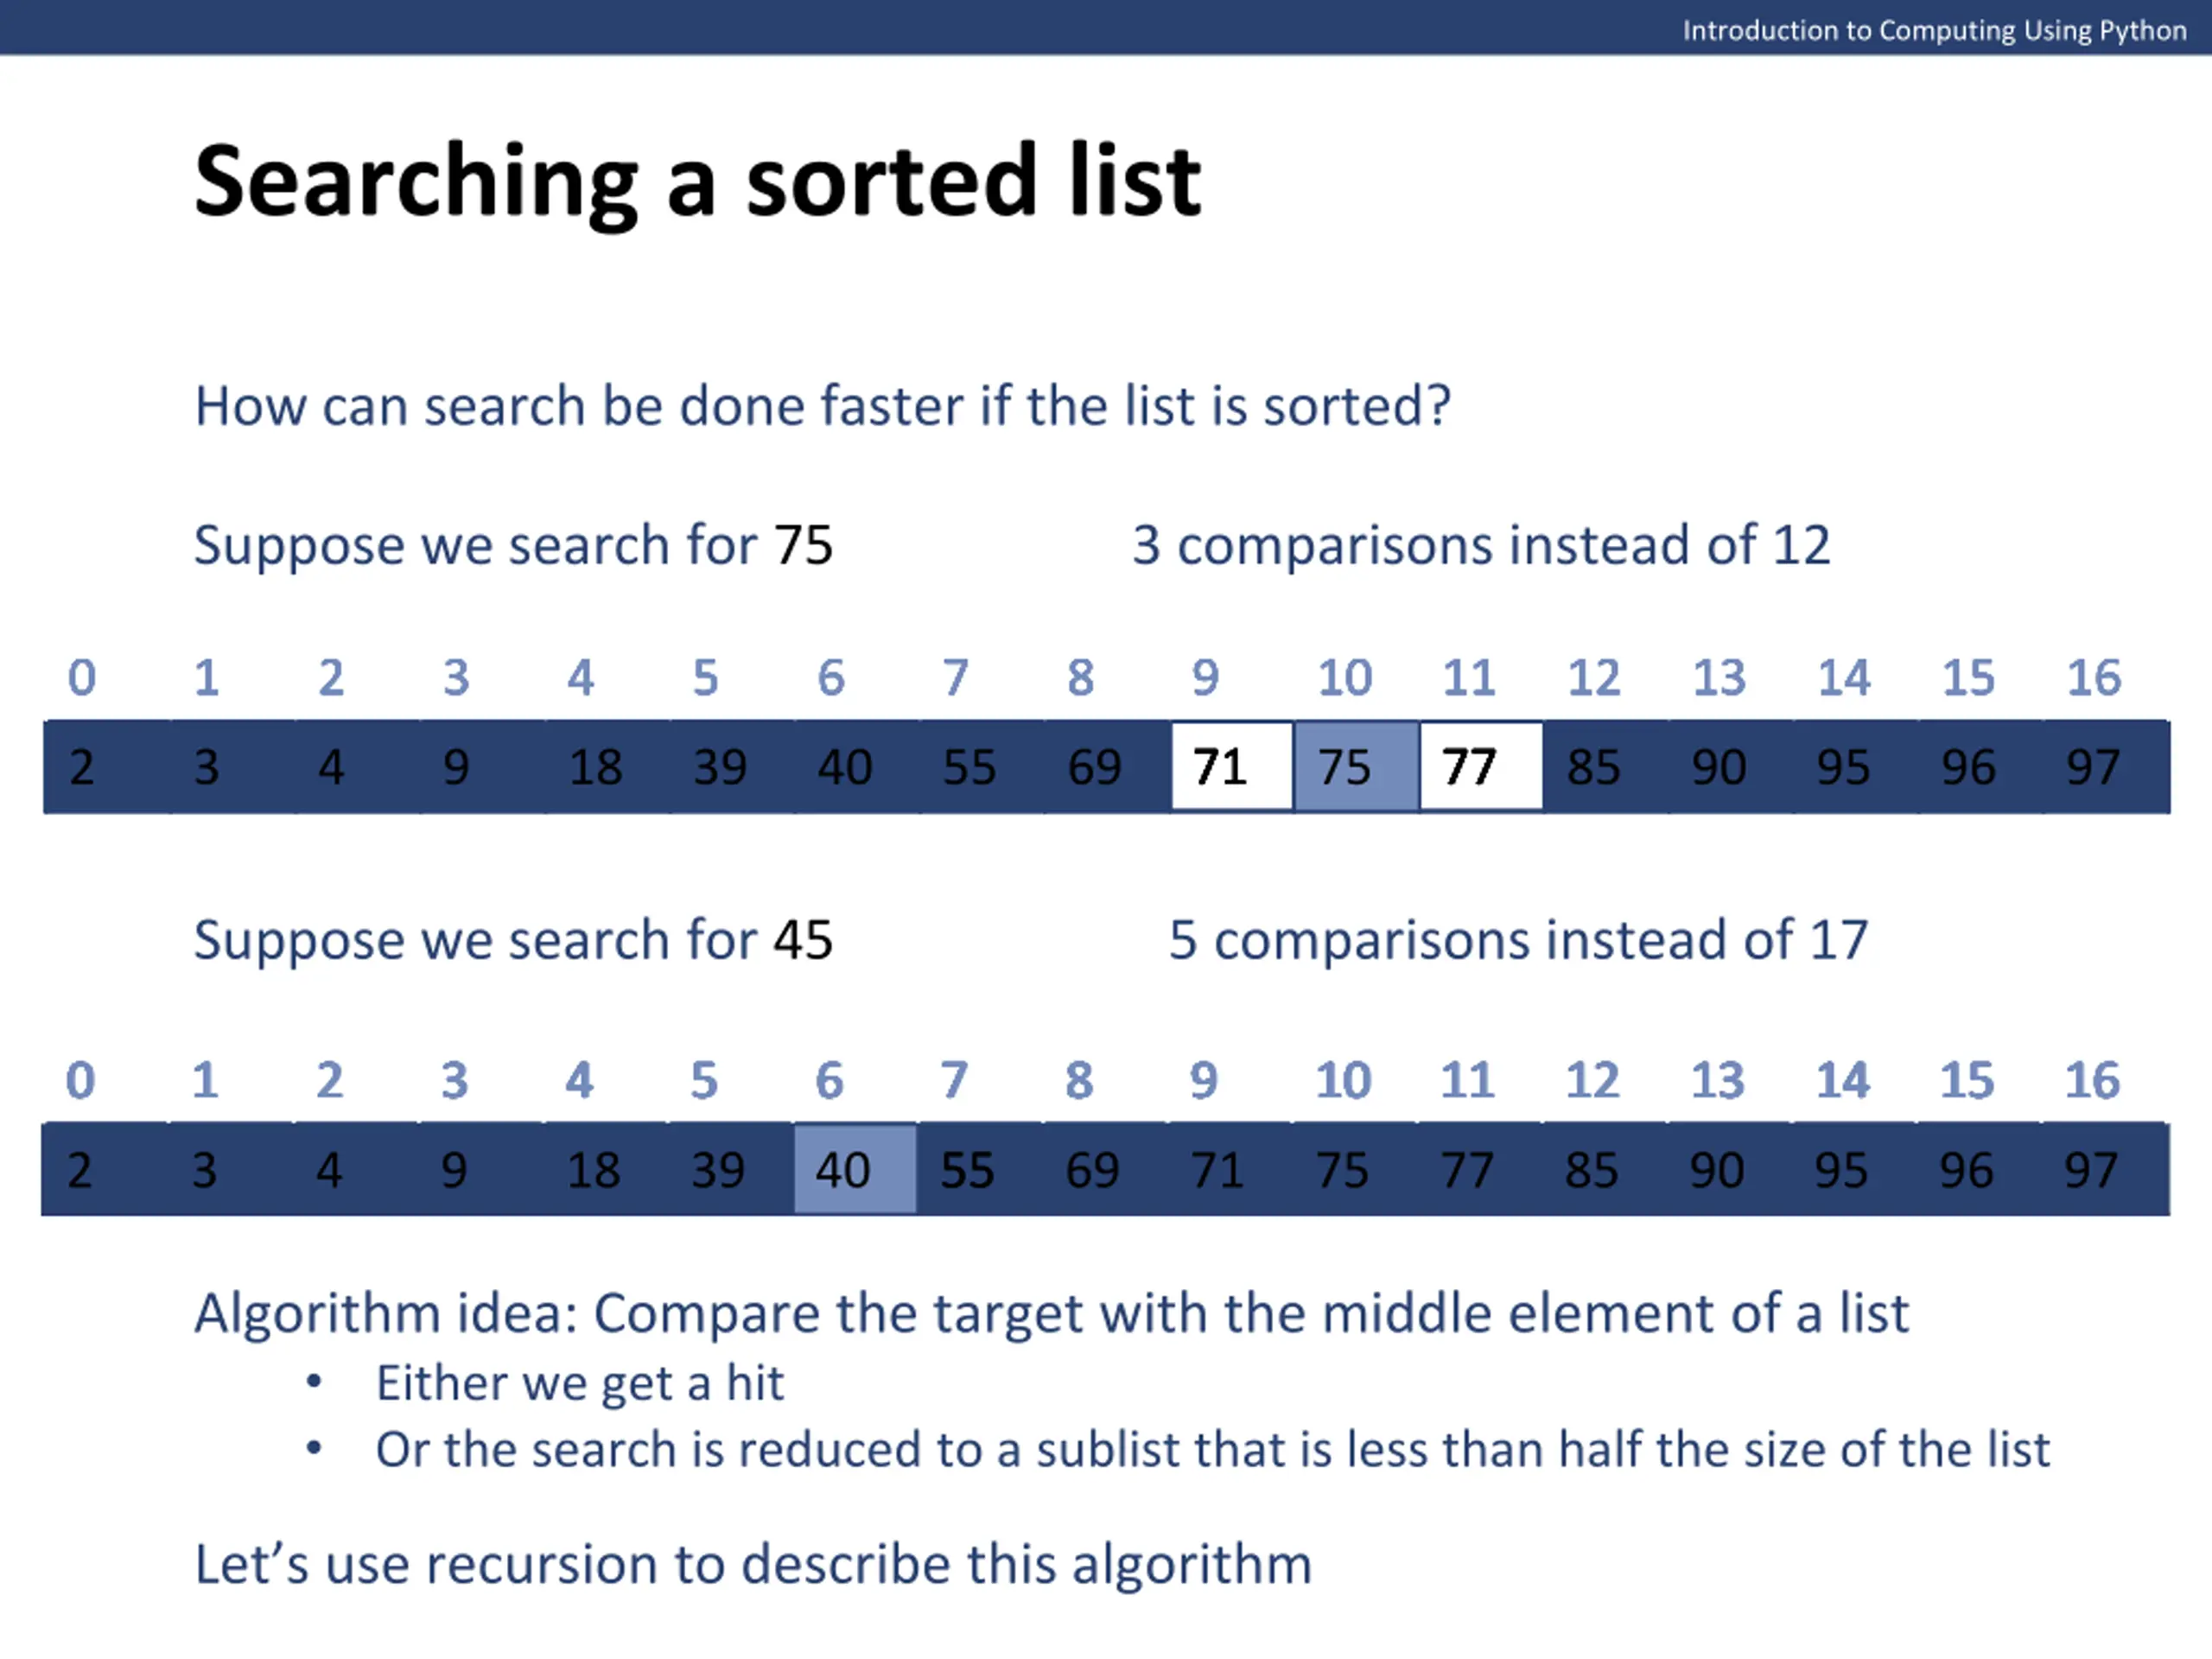Click the 'Introduction to Computing Using Python' header
This screenshot has height=1659, width=2212.
1934,30
